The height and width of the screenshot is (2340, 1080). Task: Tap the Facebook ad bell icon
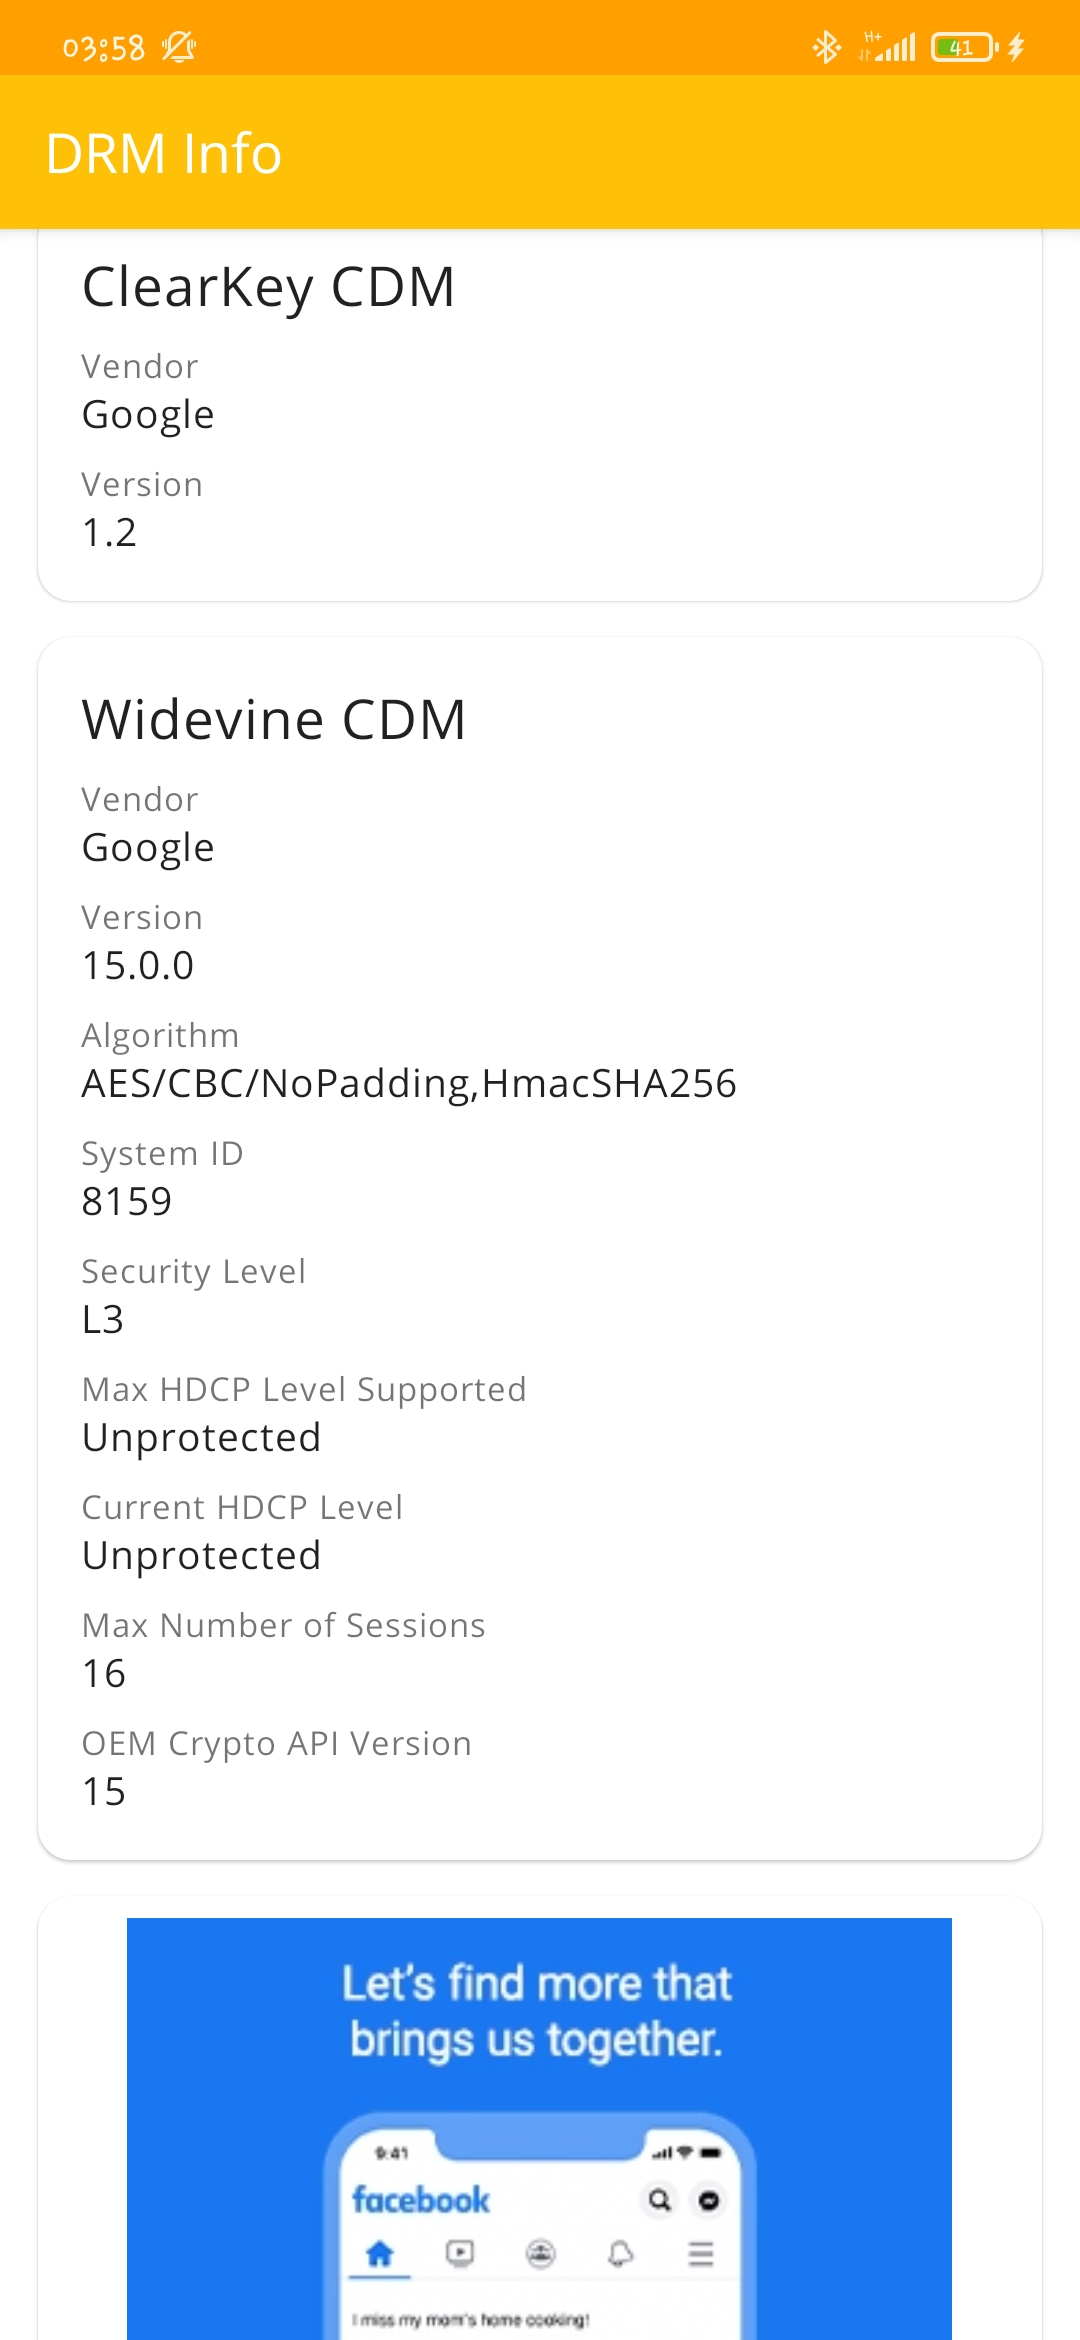click(x=621, y=2254)
